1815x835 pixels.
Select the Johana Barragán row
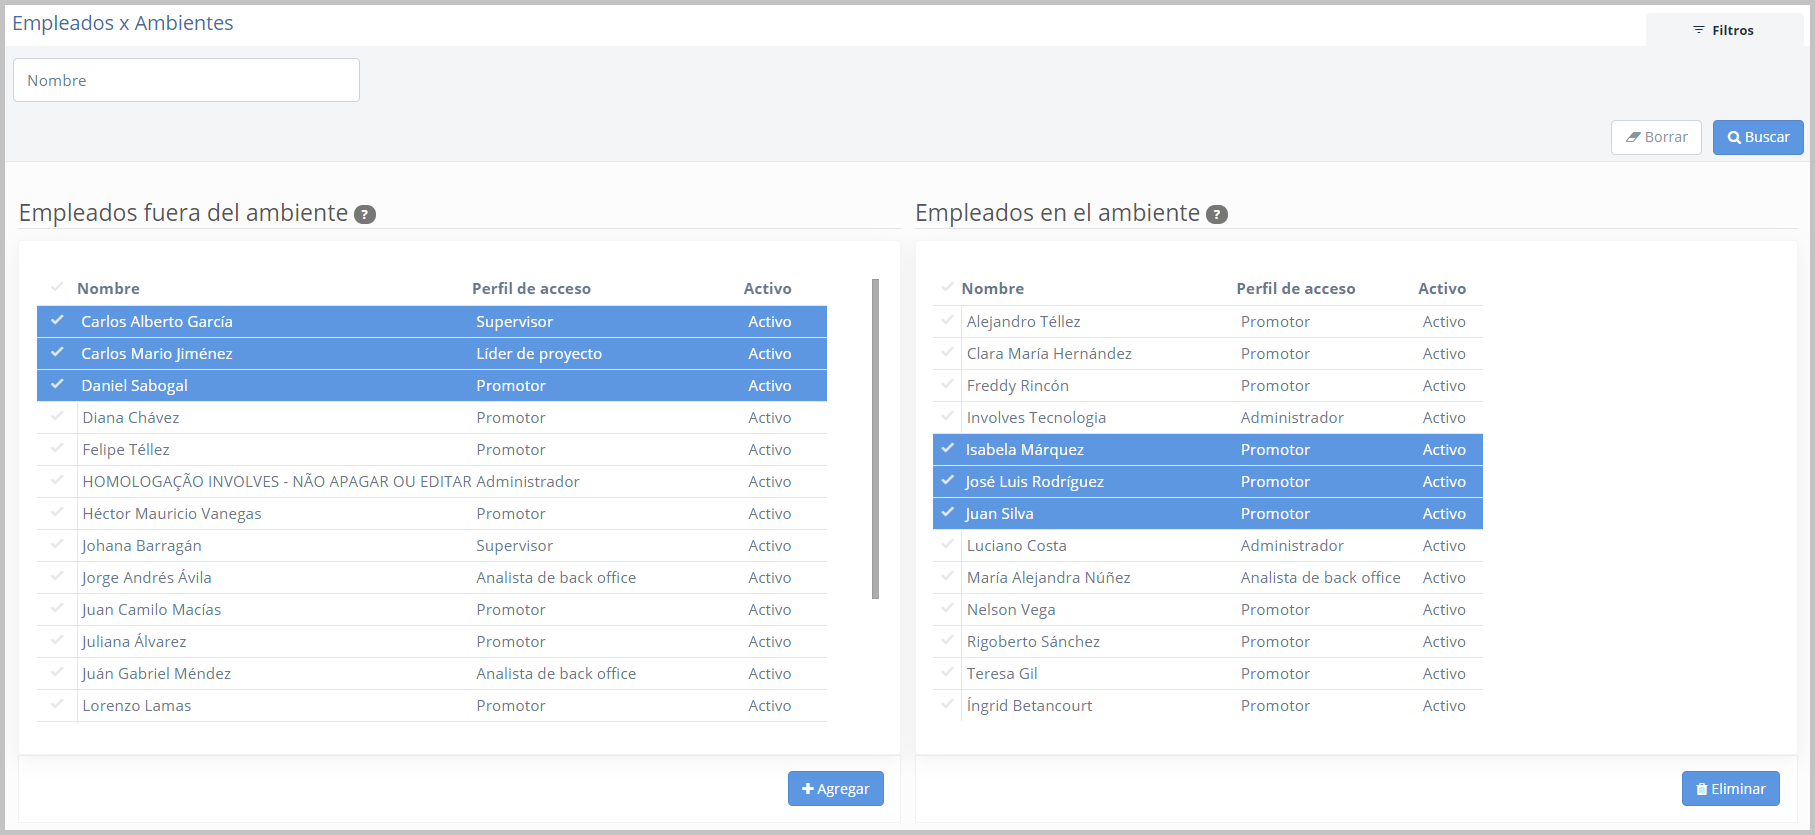coord(142,545)
